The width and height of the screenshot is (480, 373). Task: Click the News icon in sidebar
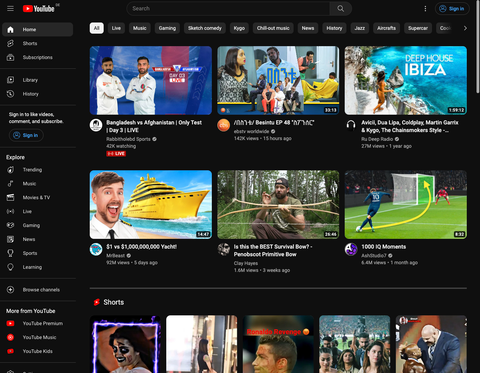point(10,239)
